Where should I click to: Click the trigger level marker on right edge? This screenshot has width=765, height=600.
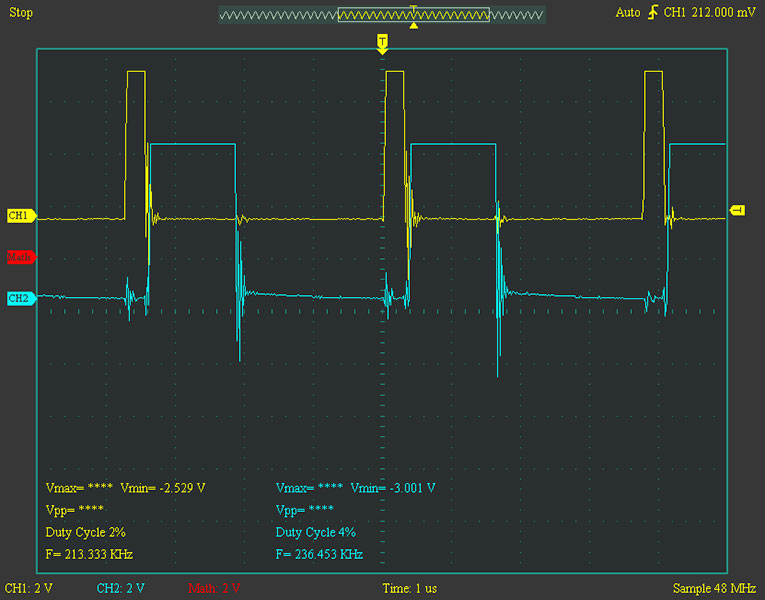coord(737,210)
